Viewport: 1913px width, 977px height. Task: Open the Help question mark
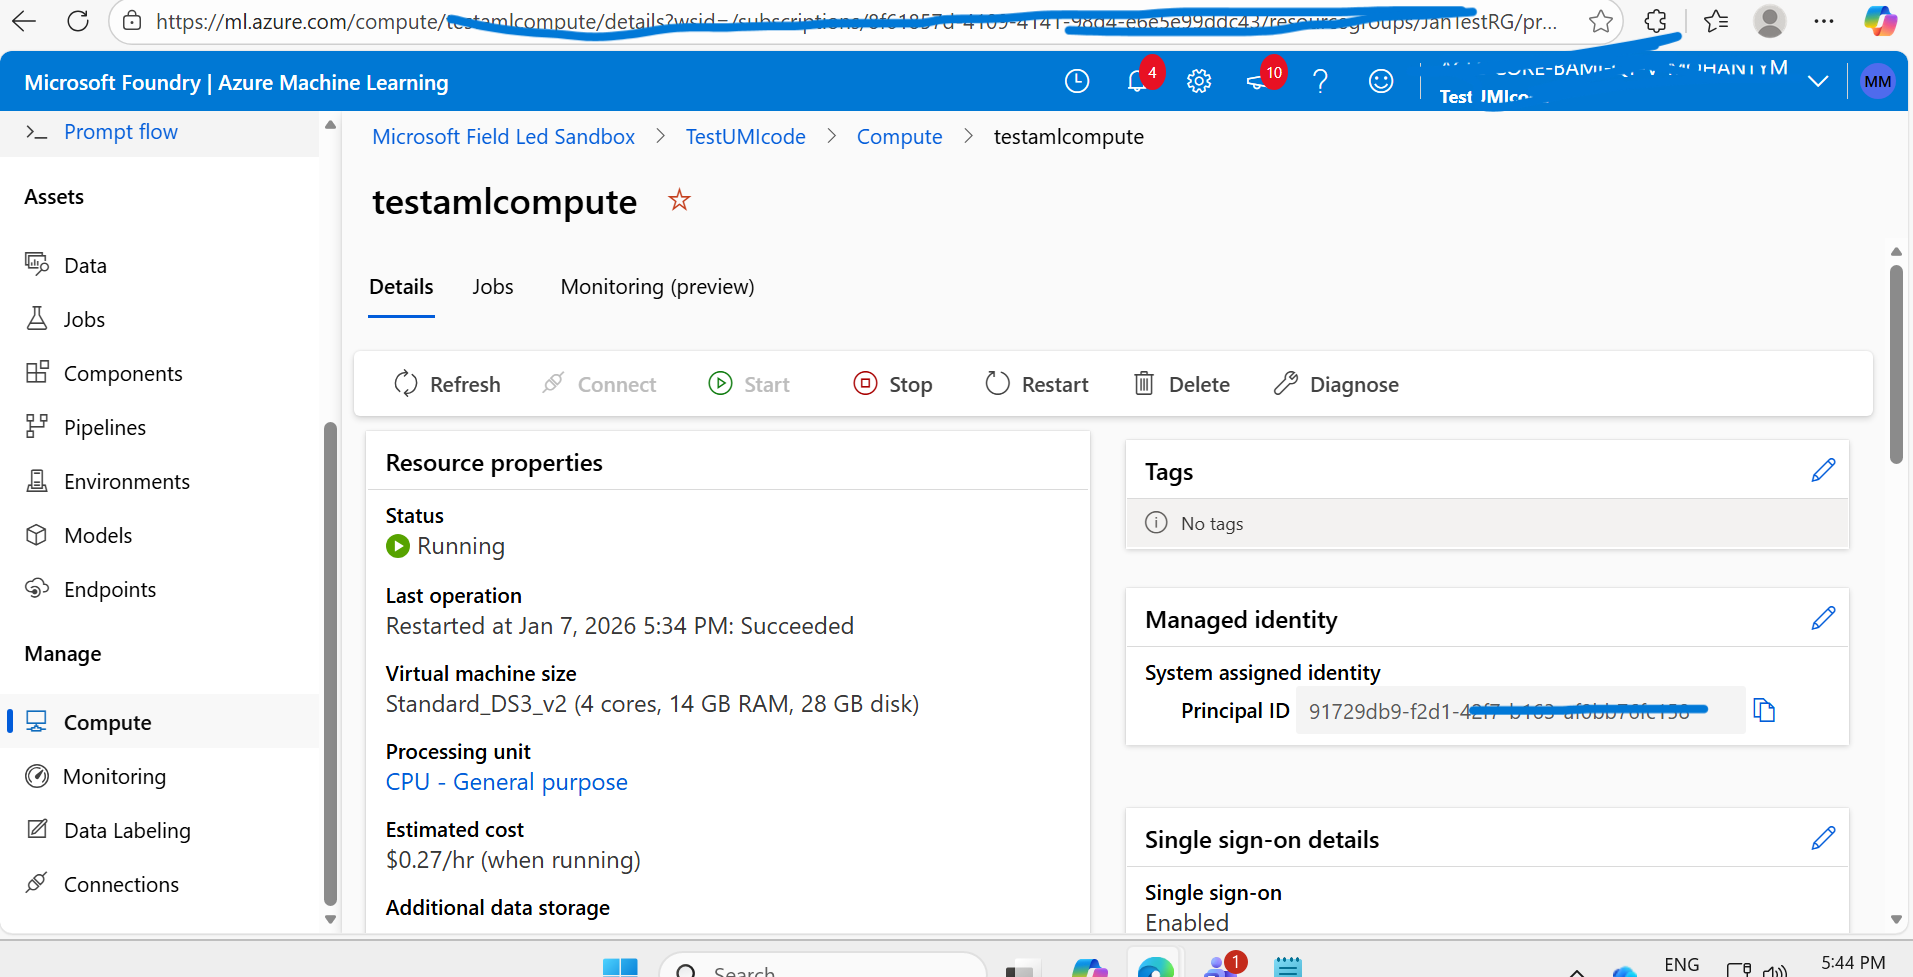[x=1320, y=82]
